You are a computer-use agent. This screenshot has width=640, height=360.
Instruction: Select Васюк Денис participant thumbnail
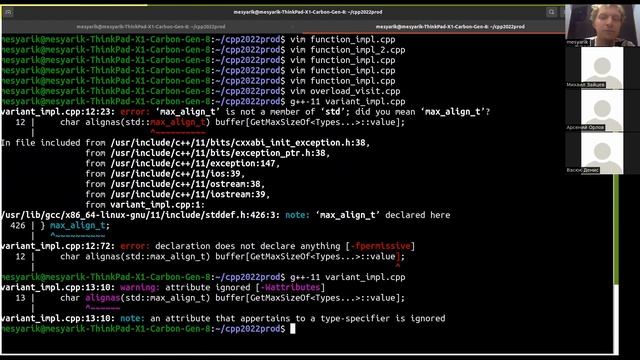pyautogui.click(x=602, y=153)
